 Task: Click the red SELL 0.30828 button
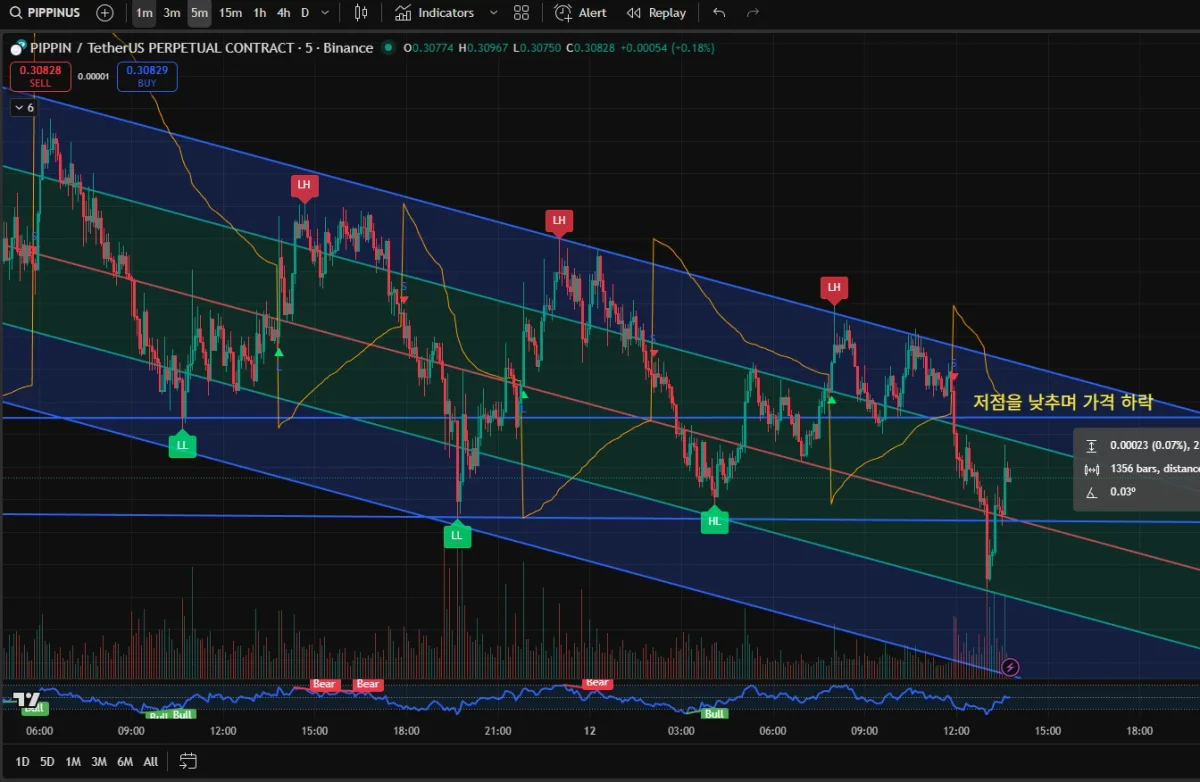40,77
